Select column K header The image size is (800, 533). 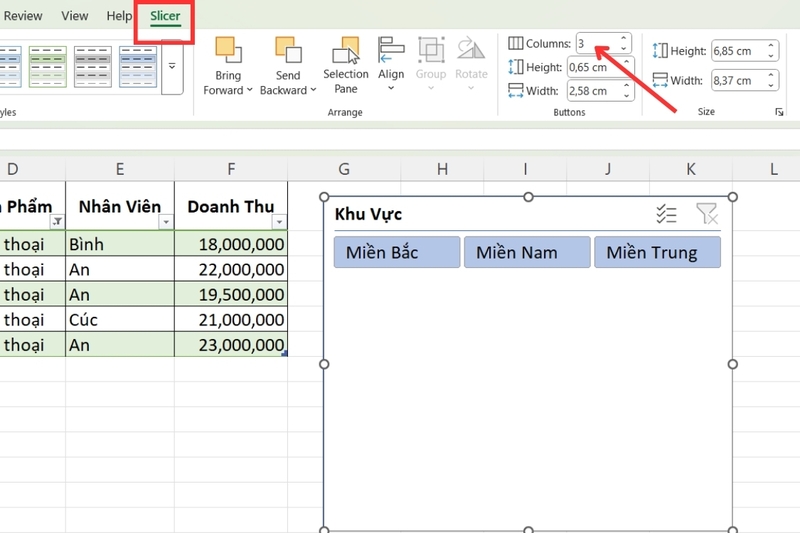pos(691,169)
